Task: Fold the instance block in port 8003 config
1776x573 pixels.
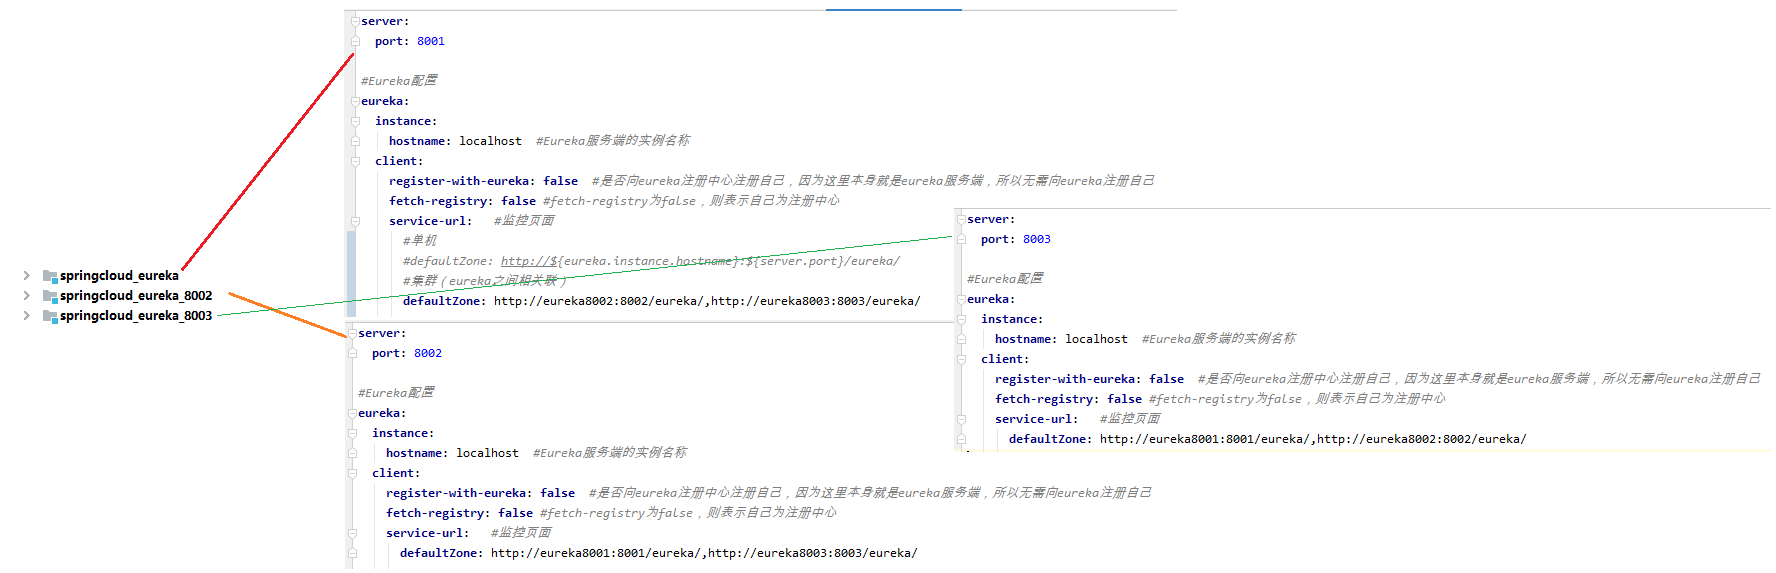Action: [x=961, y=319]
